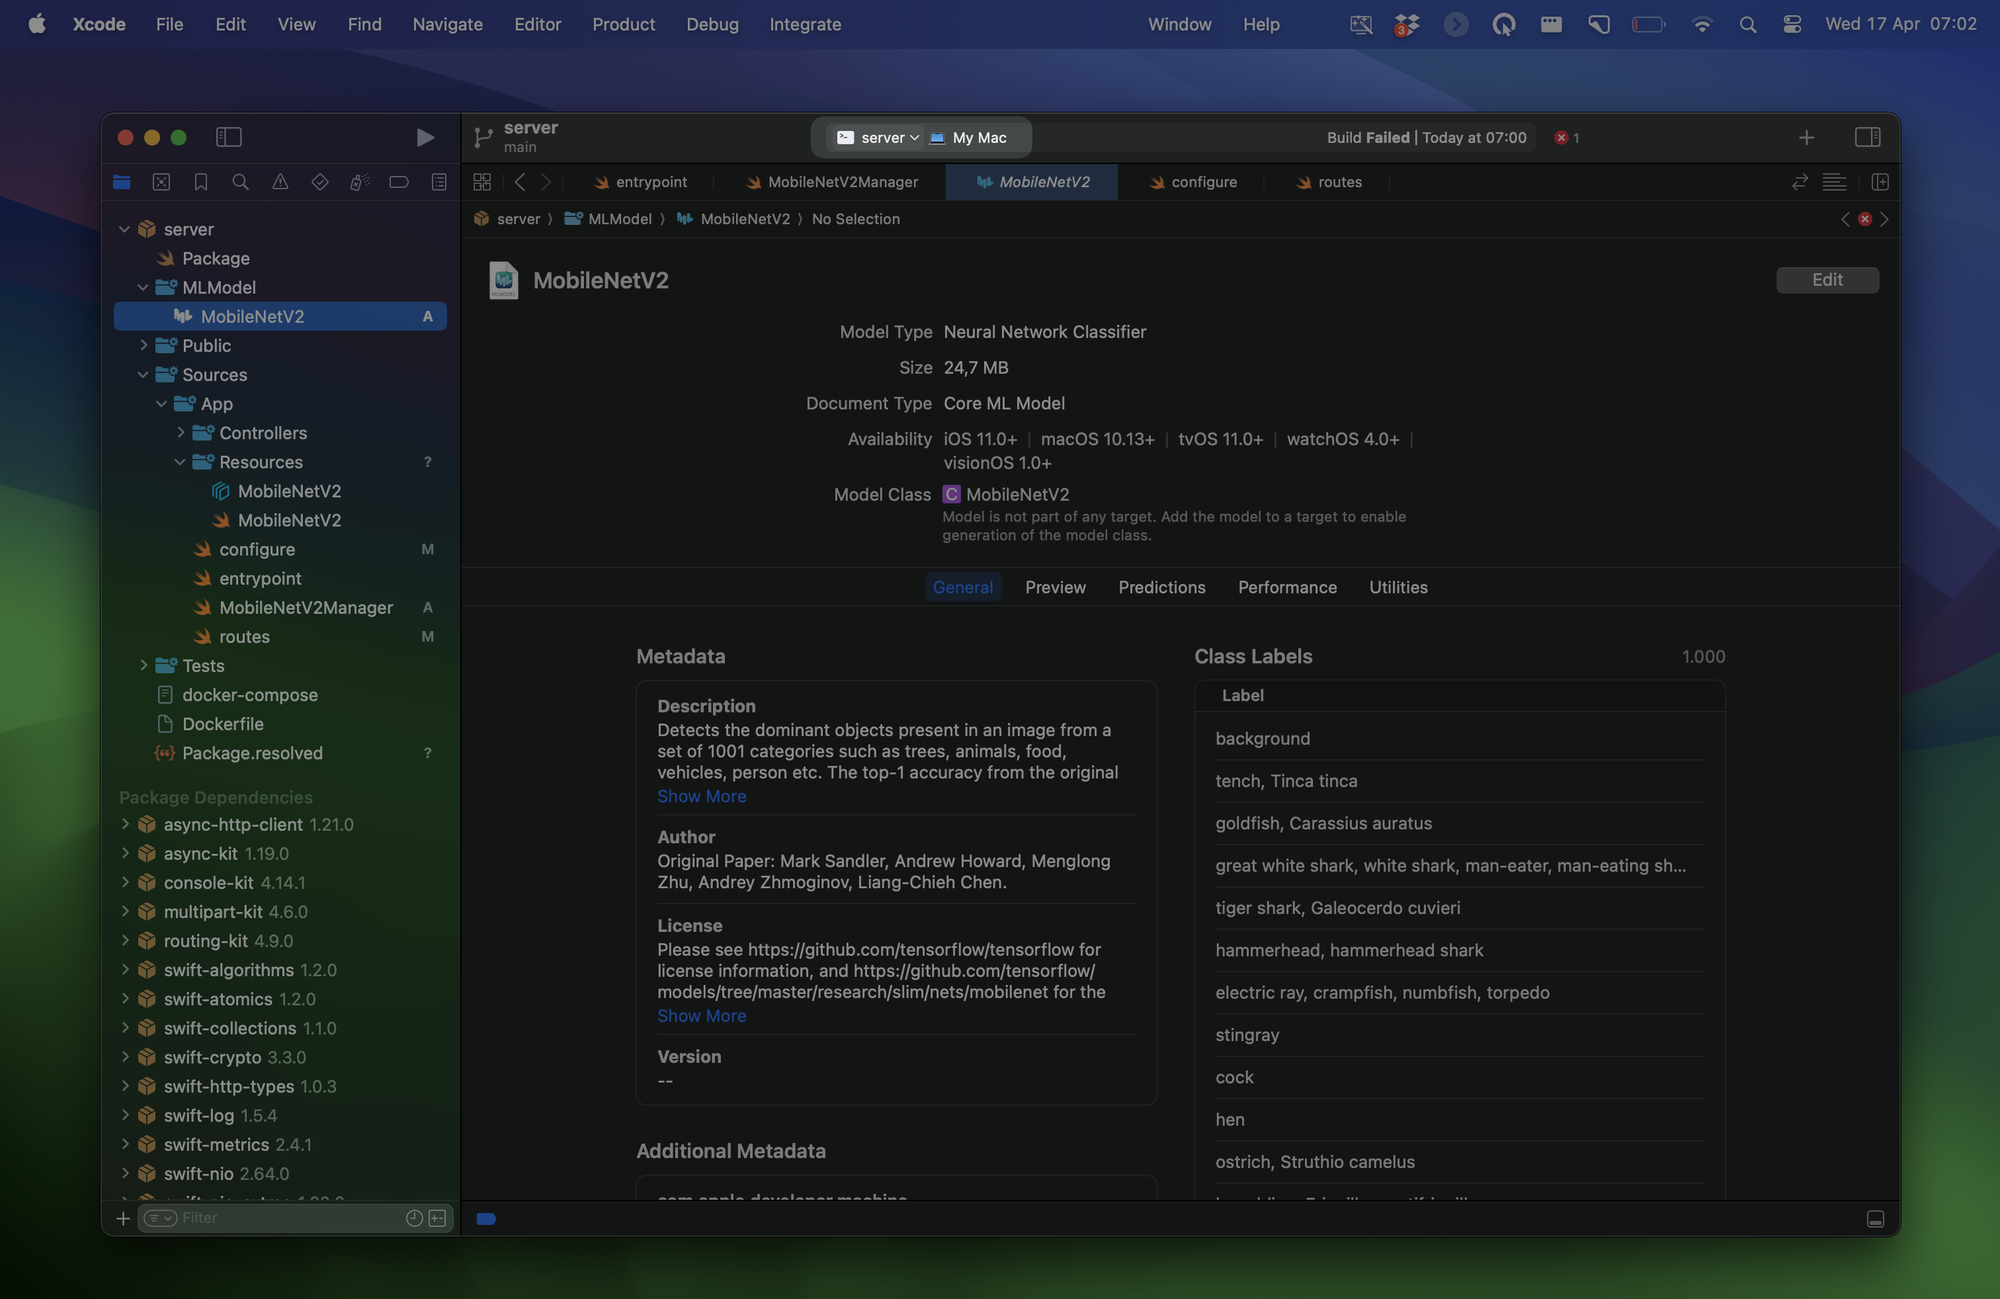Open the Bookmark navigator icon
This screenshot has width=2000, height=1299.
tap(200, 181)
